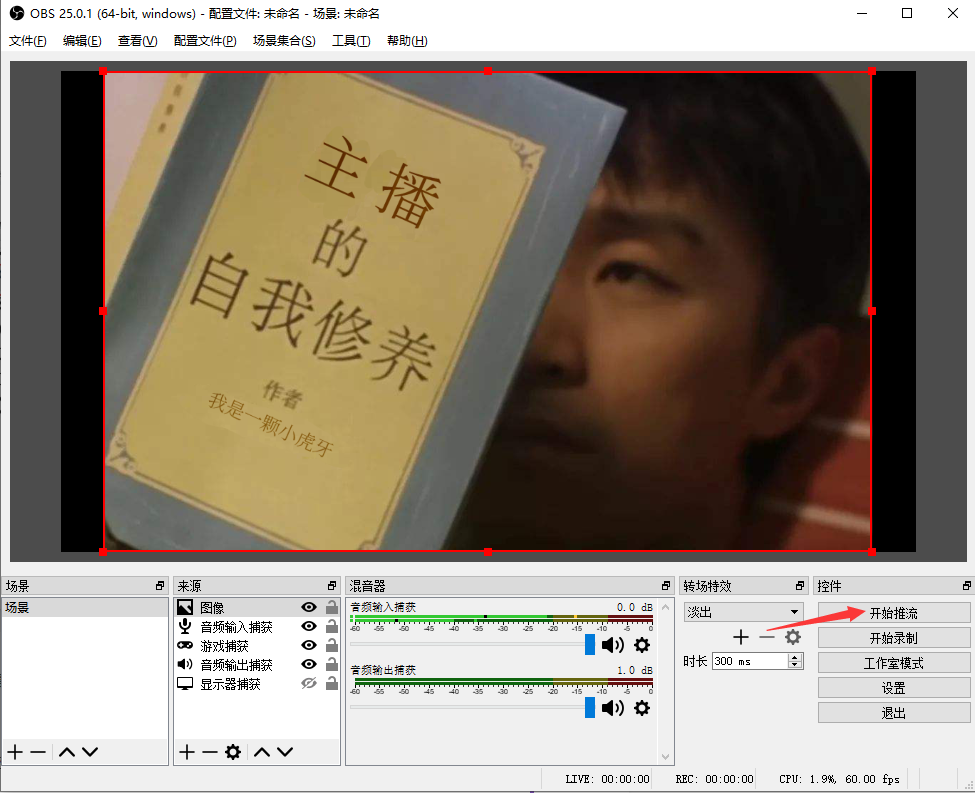Open source properties with the gear icon
This screenshot has height=793, width=975.
pyautogui.click(x=233, y=752)
